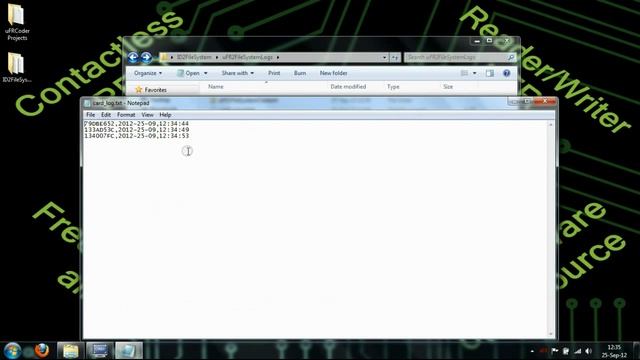Click the log line starting 134007FC
Screen dimensions: 640x360
[136, 136]
